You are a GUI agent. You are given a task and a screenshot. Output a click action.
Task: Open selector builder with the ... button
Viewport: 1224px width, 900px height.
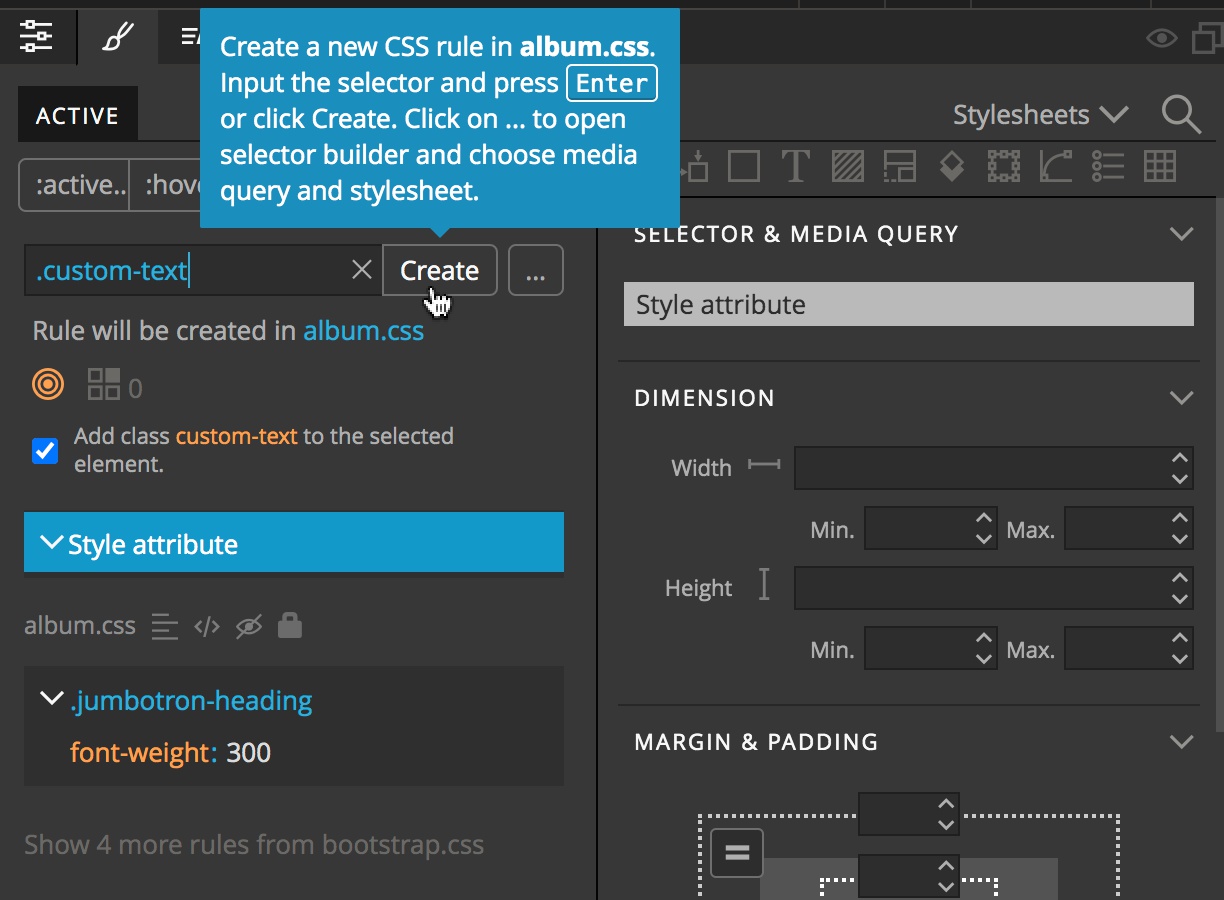click(x=536, y=270)
